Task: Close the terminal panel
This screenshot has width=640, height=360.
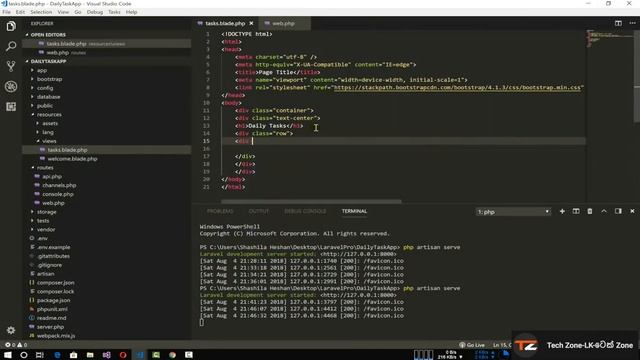Action: (x=632, y=211)
